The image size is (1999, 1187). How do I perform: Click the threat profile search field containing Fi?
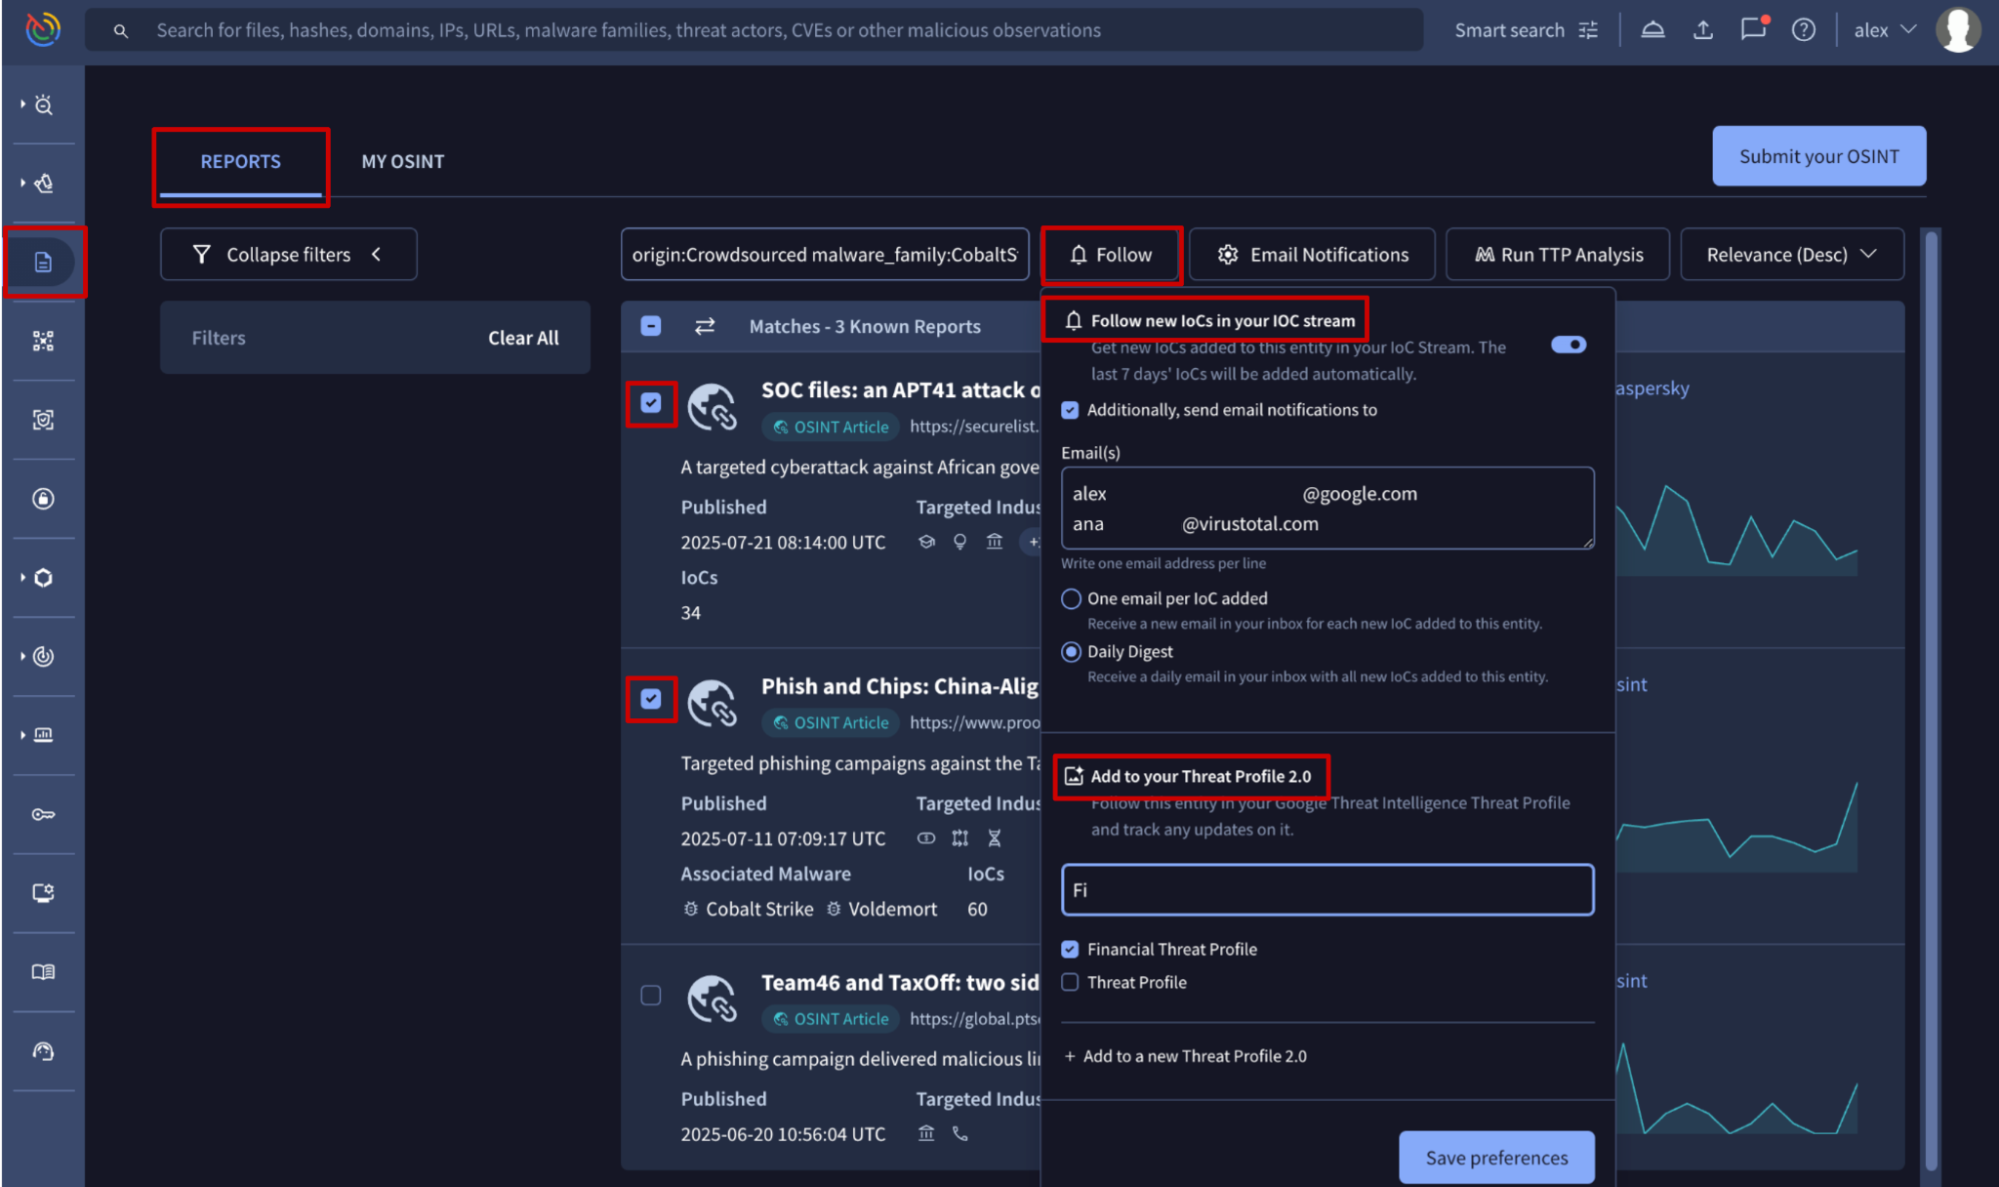[x=1327, y=890]
